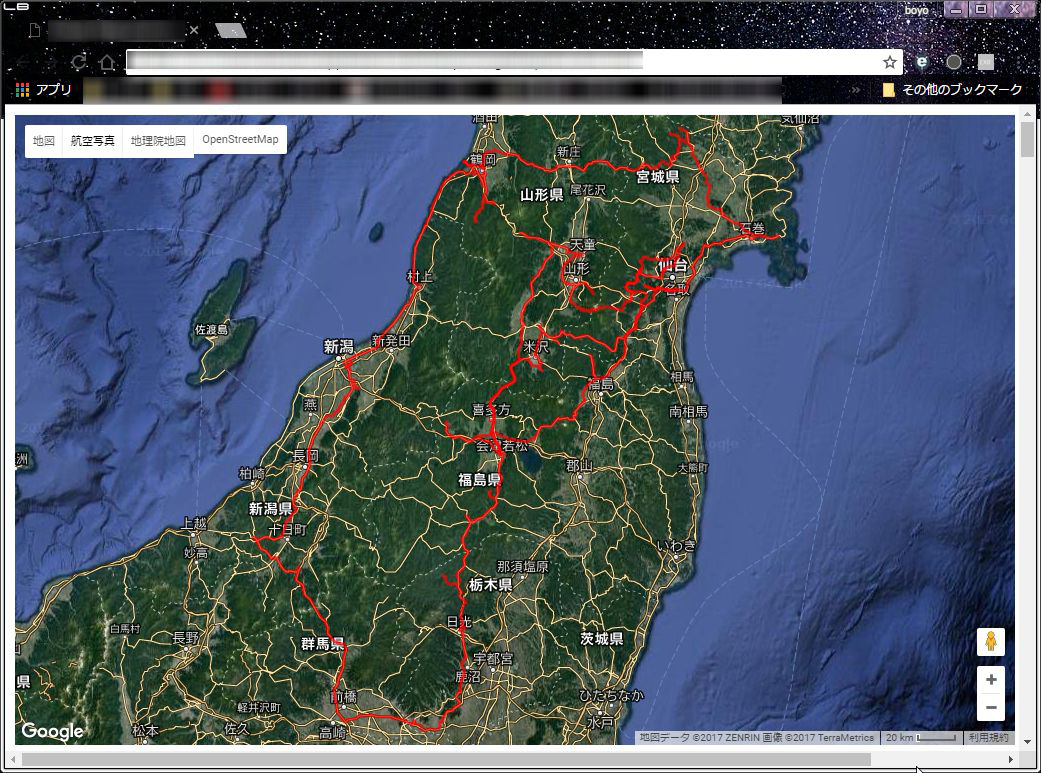Click the 新潟県 prefecture label
The image size is (1041, 773).
pos(270,509)
